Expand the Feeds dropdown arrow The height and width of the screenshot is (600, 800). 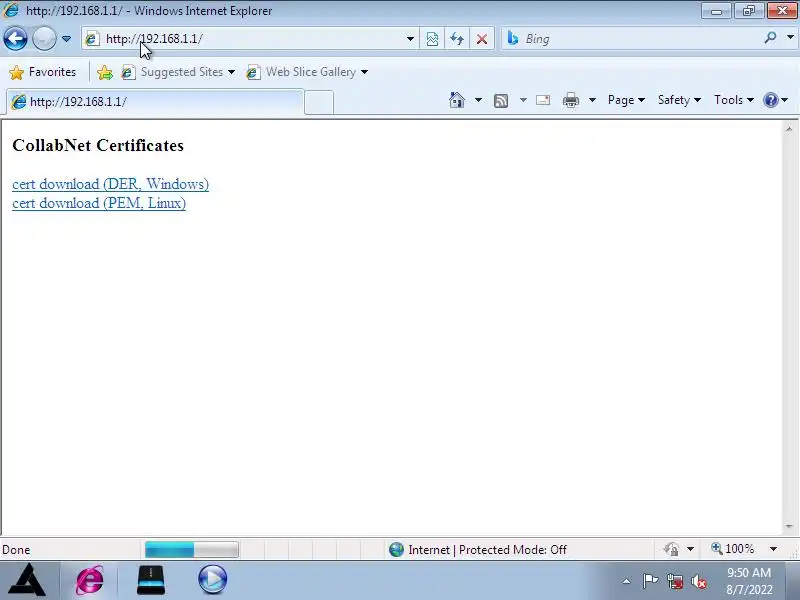click(x=523, y=100)
